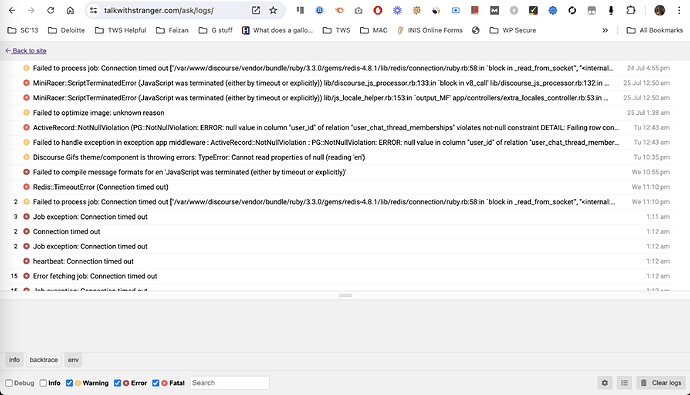Viewport: 690px width, 395px height.
Task: Switch to the env tab
Action: coord(73,360)
